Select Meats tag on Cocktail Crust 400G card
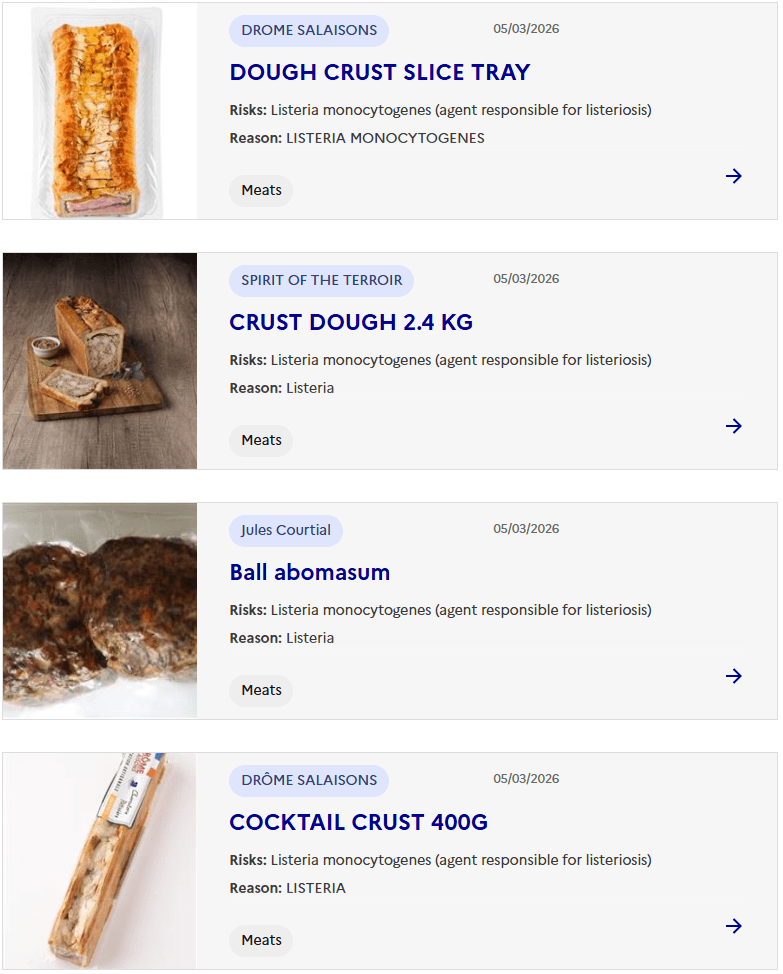The width and height of the screenshot is (783, 974). coord(261,940)
